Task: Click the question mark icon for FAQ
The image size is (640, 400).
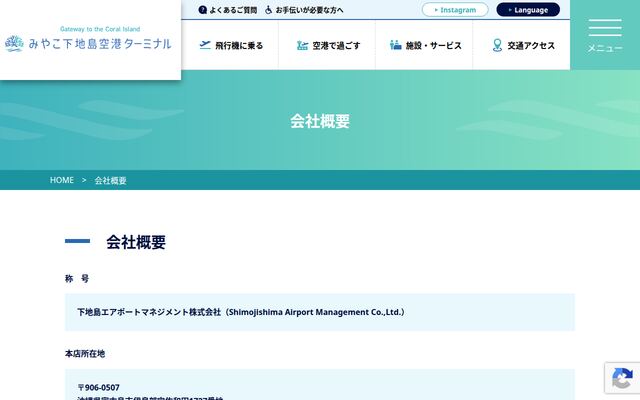Action: pyautogui.click(x=202, y=10)
